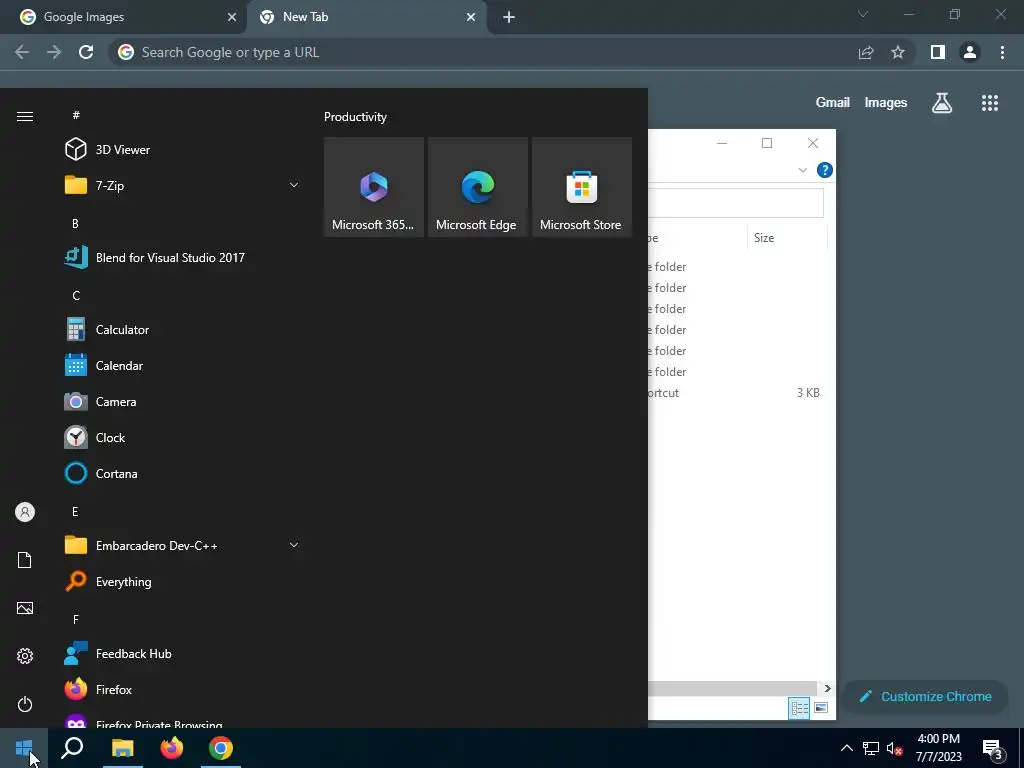
Task: Launch Blend for Visual Studio 2017
Action: tap(183, 257)
